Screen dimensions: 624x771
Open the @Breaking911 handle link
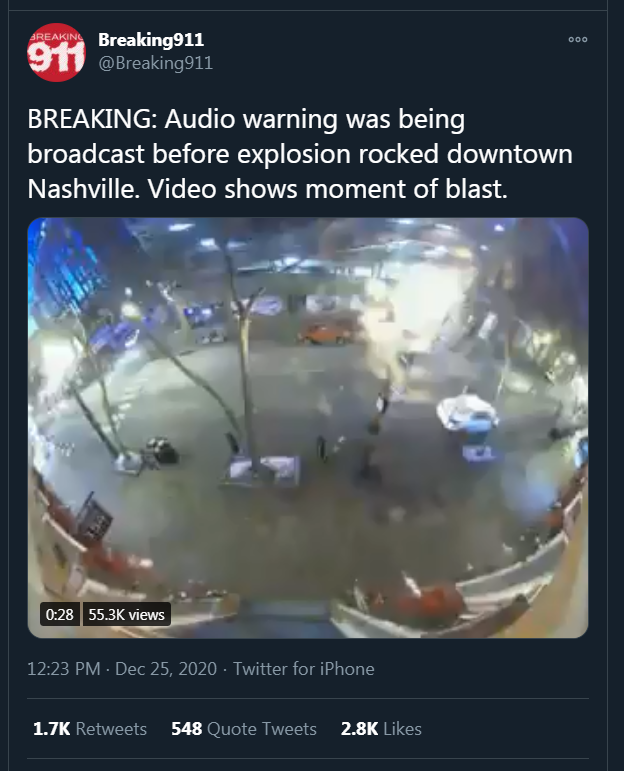(155, 63)
